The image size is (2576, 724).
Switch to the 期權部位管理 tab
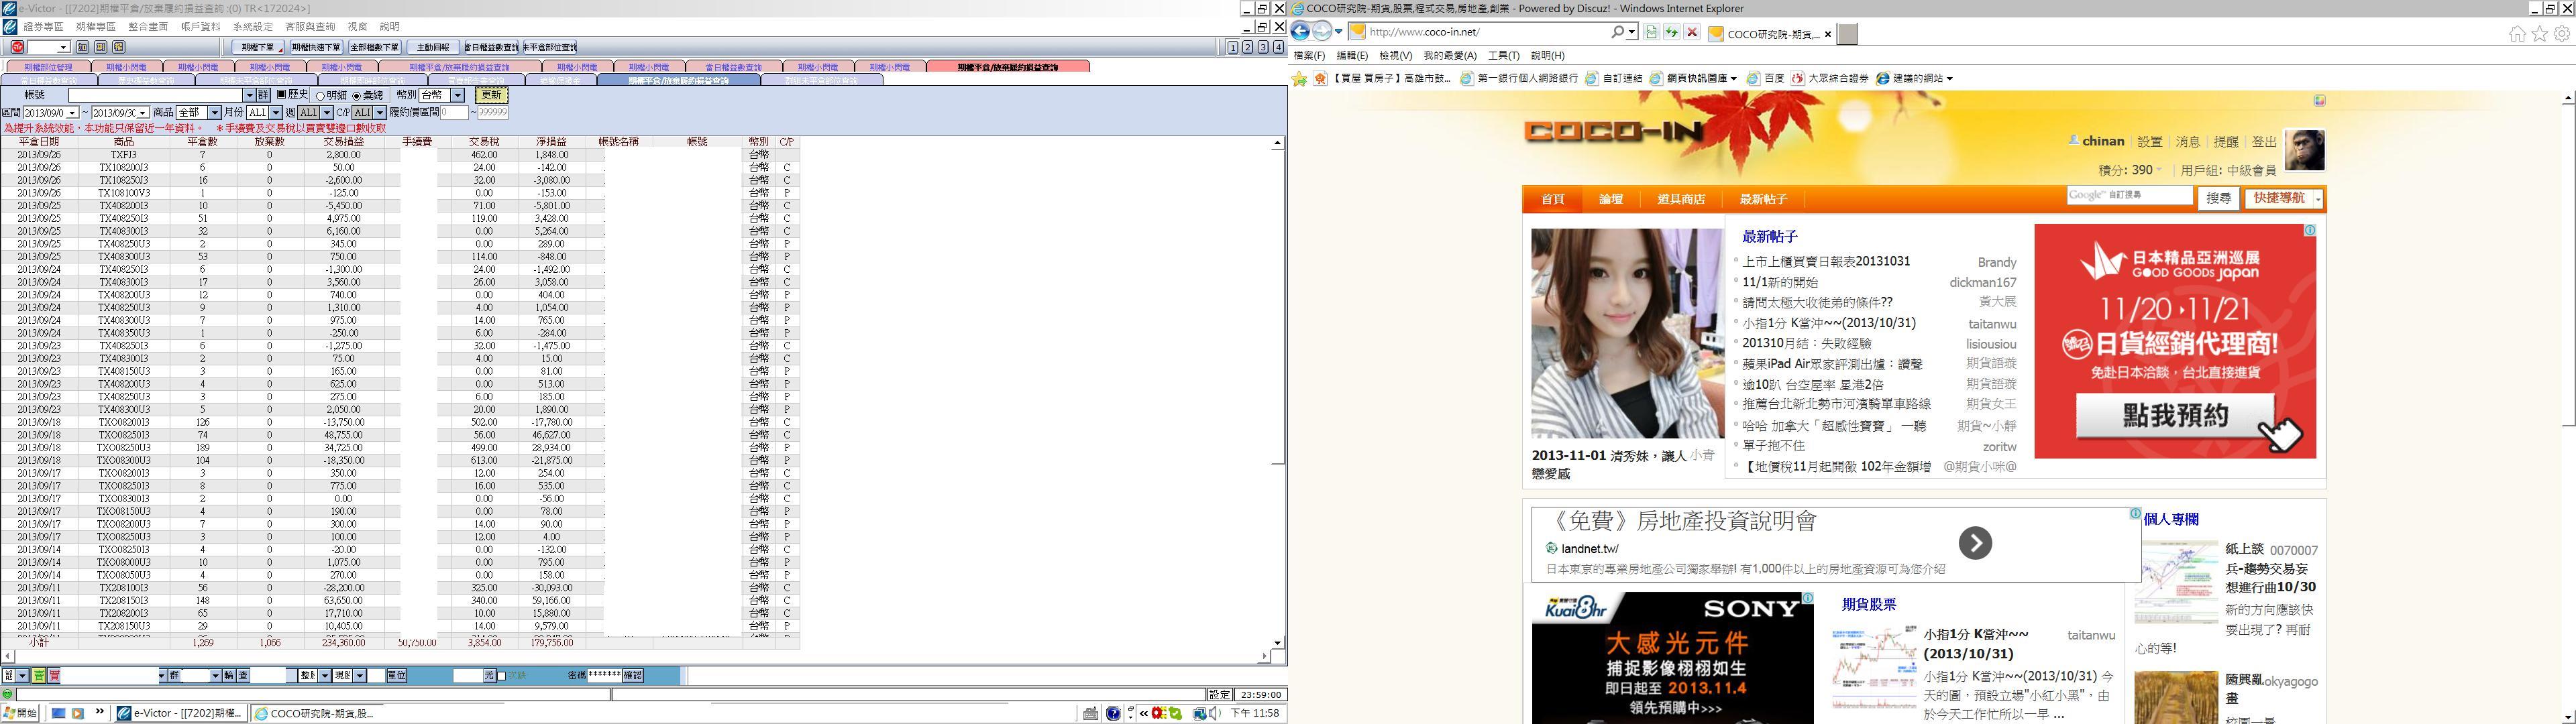coord(48,67)
